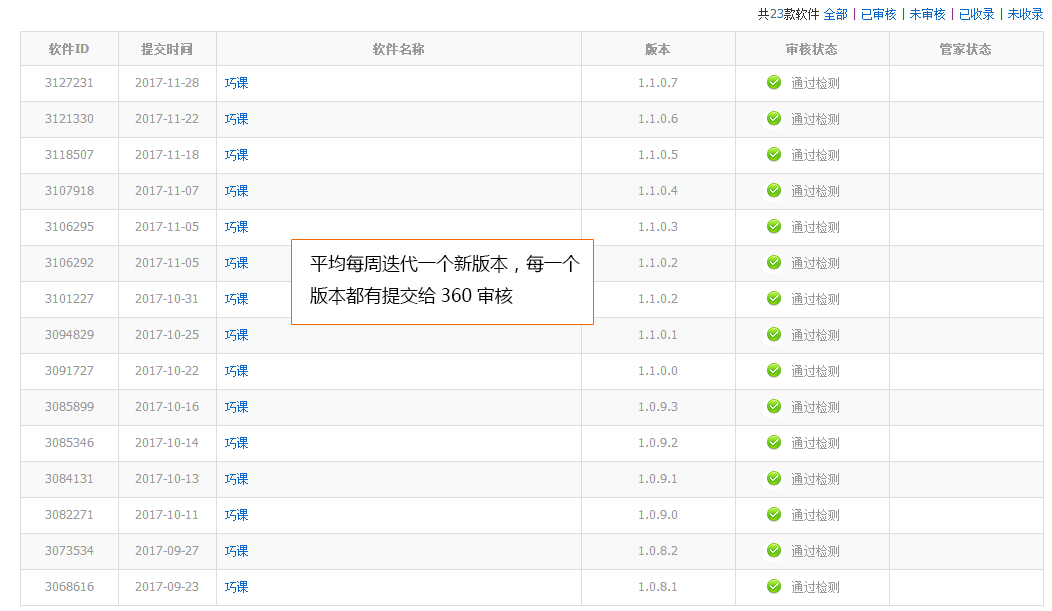Open 巧课 link for ID 3073534
The width and height of the screenshot is (1052, 611).
tap(236, 551)
